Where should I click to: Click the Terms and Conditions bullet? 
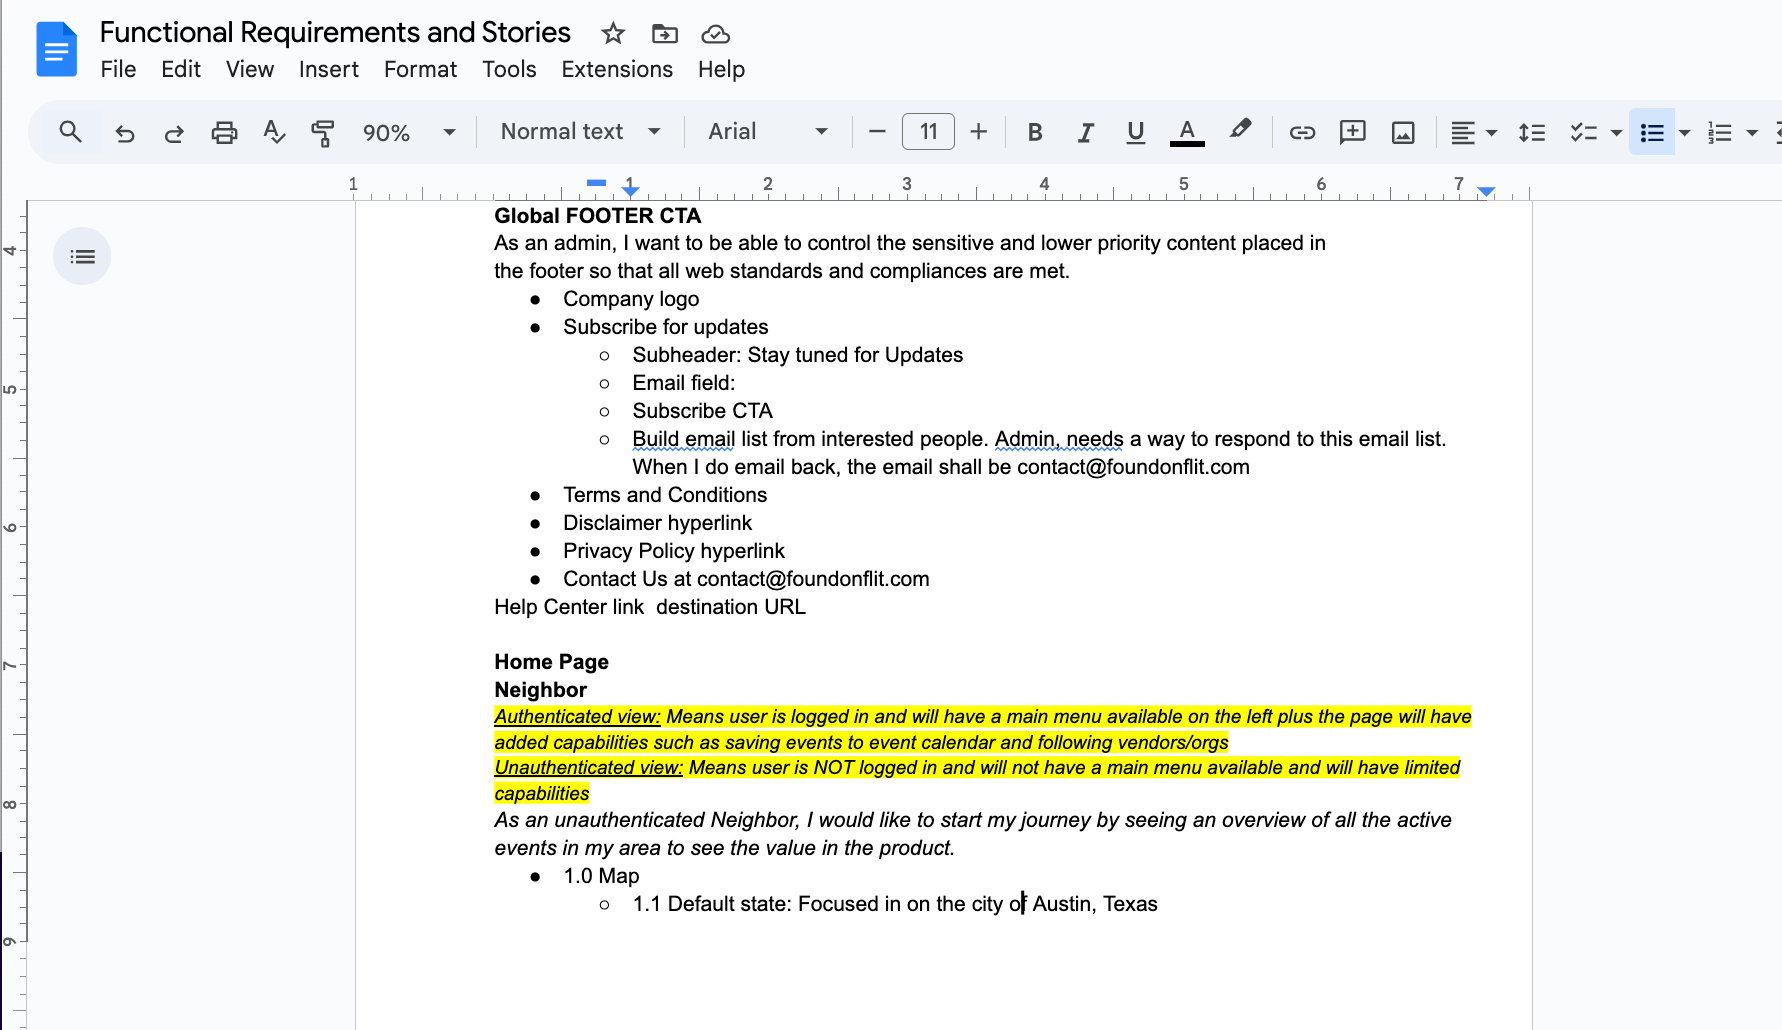pyautogui.click(x=665, y=495)
